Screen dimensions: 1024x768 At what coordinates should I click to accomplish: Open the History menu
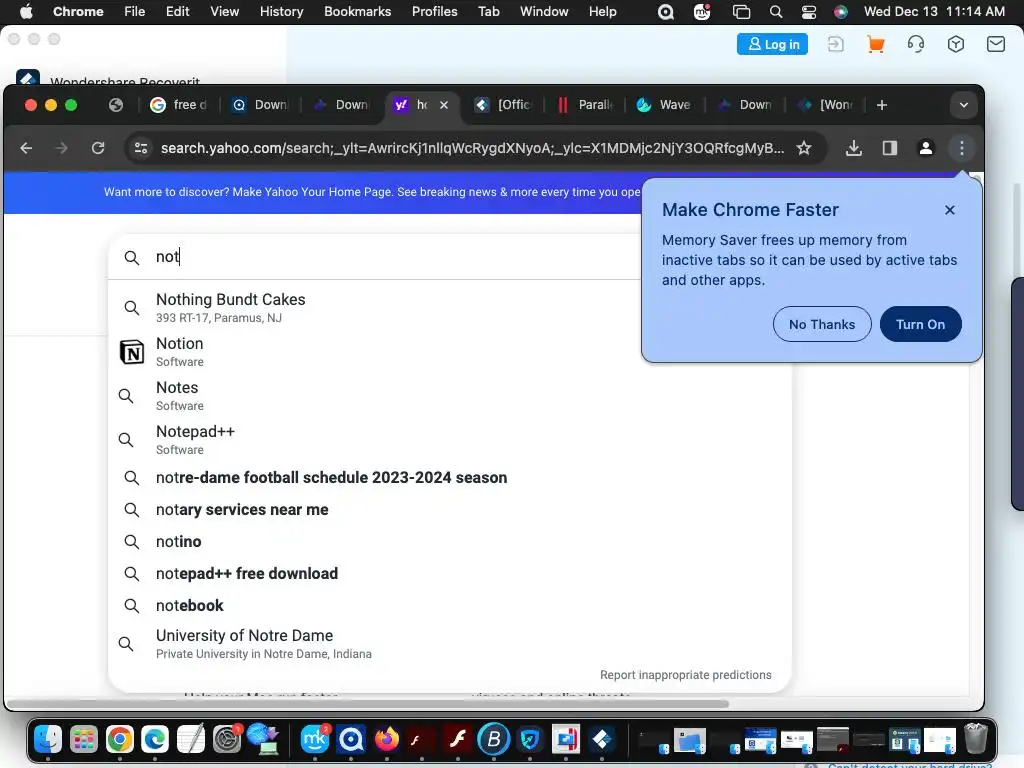coord(281,12)
